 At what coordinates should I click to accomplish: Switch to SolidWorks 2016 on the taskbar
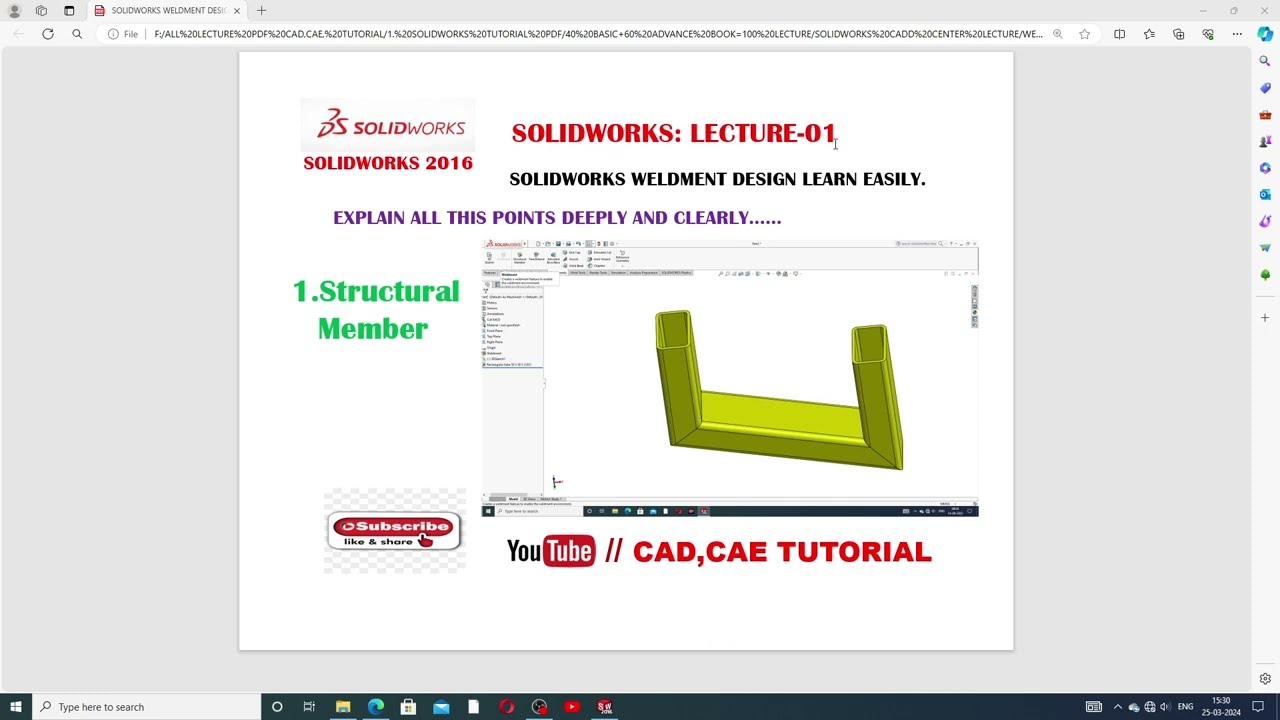tap(604, 707)
